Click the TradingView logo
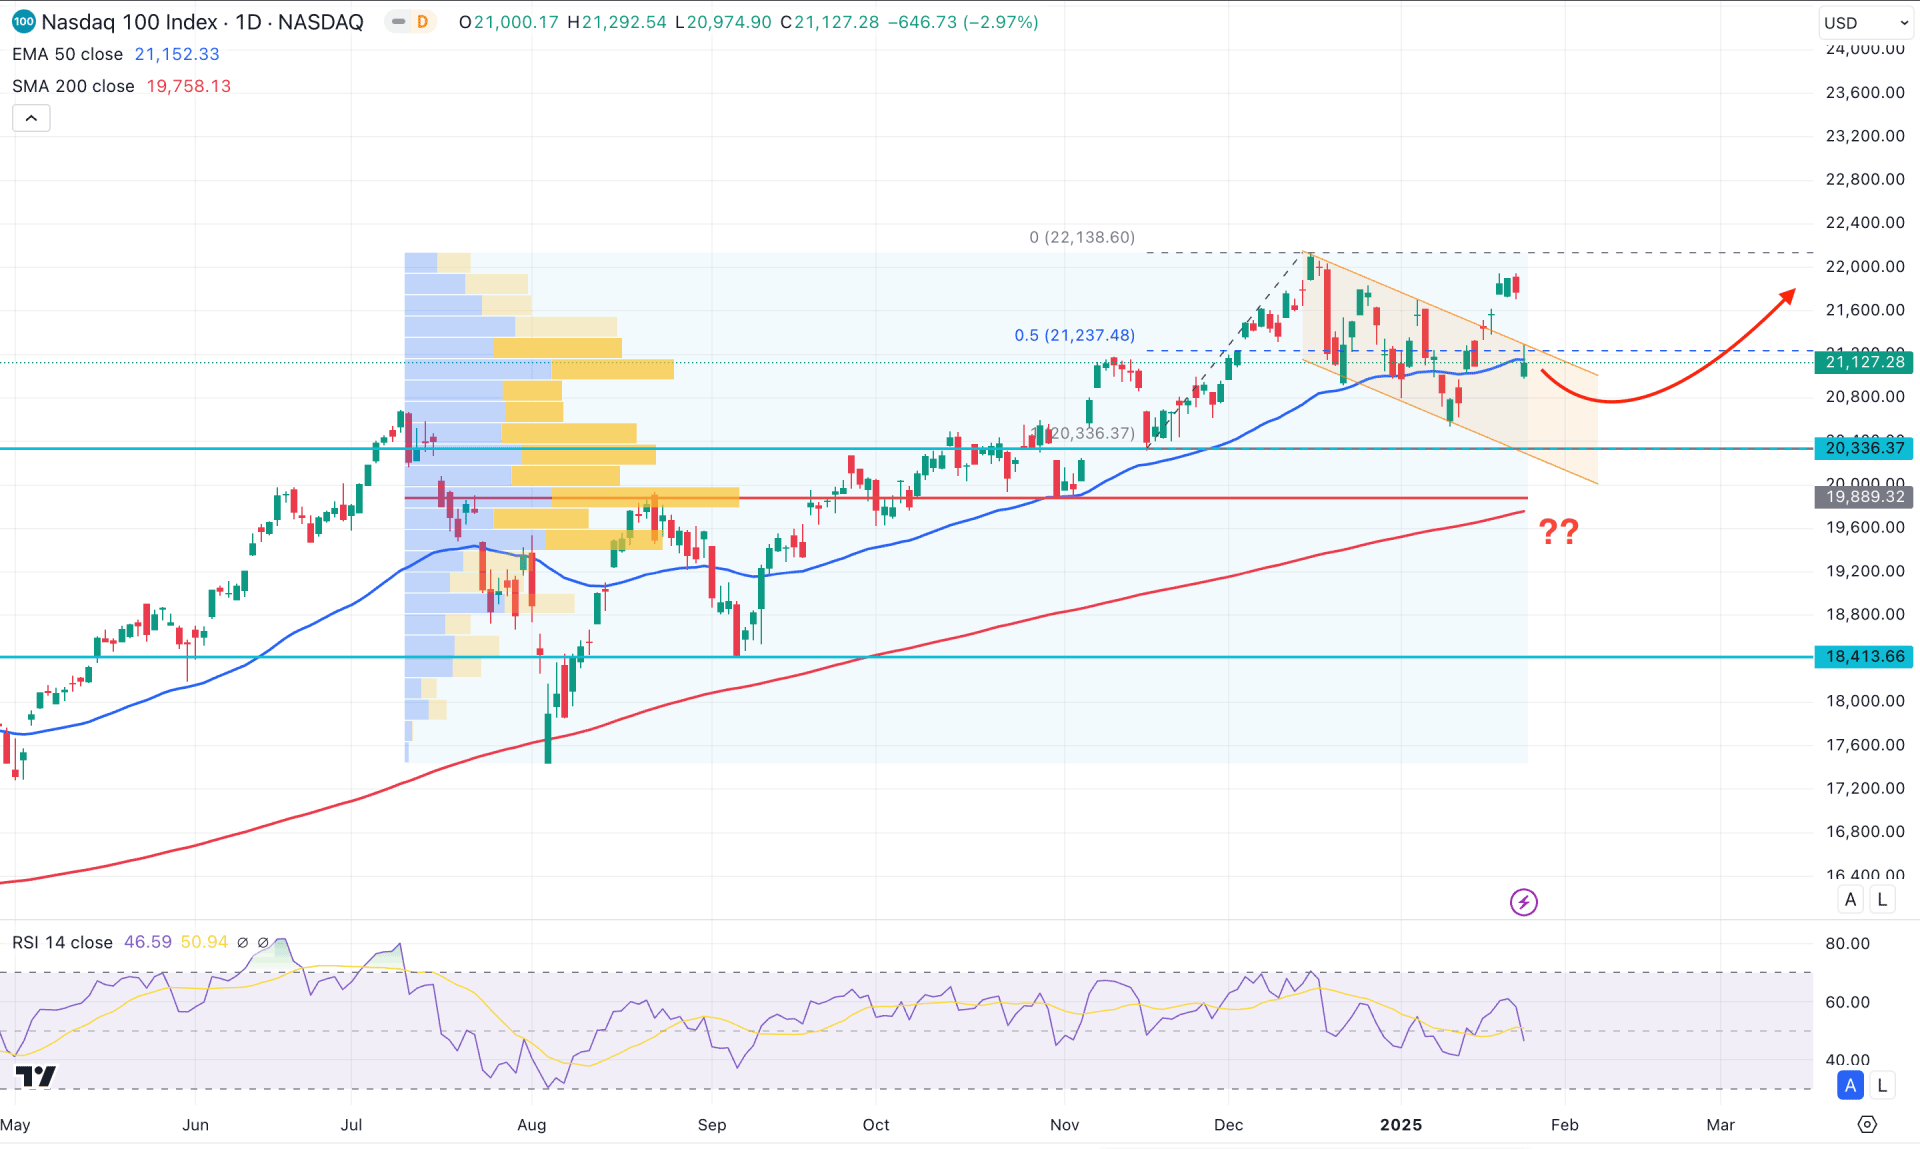Image resolution: width=1920 pixels, height=1149 pixels. [x=36, y=1076]
